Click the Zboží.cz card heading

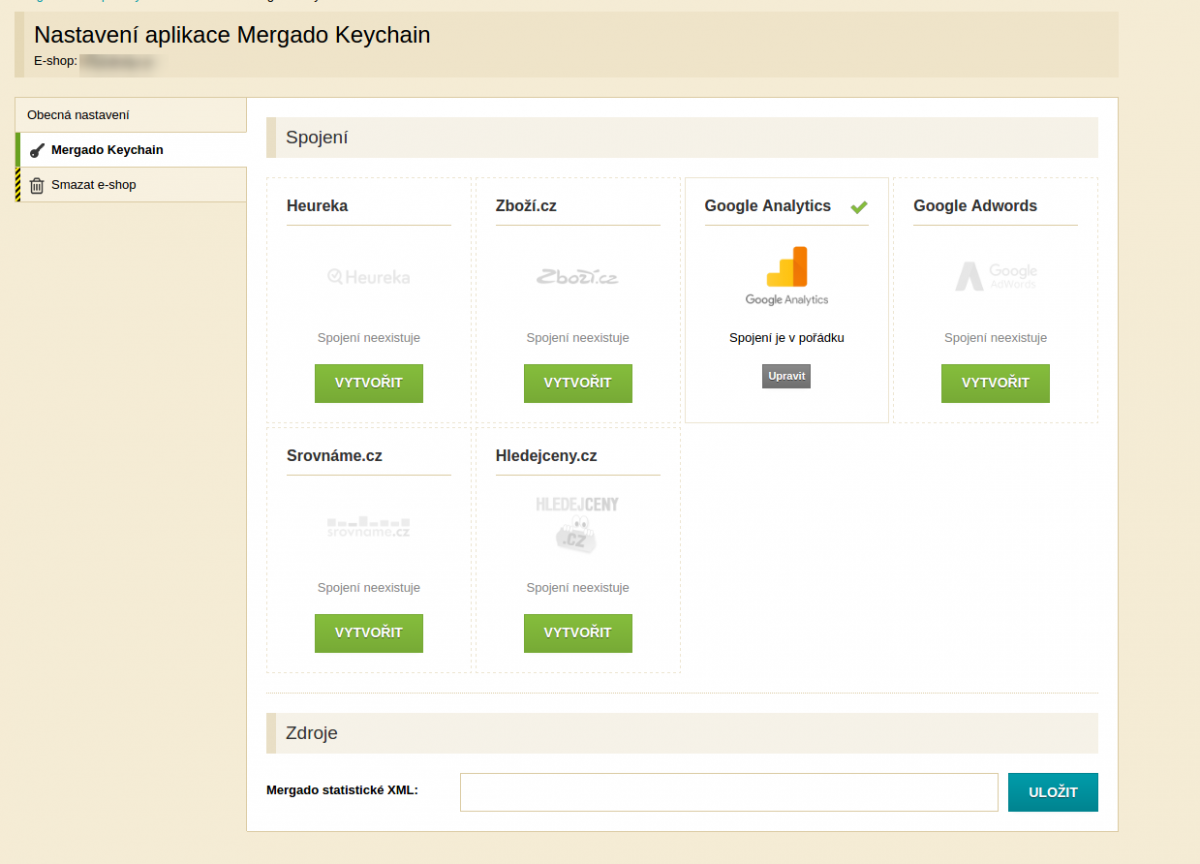tap(526, 206)
